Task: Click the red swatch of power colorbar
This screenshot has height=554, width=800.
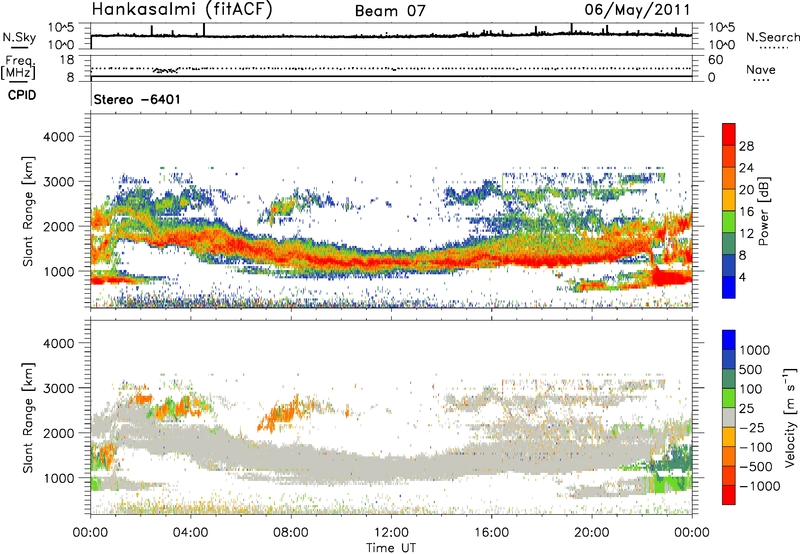Action: click(x=729, y=132)
